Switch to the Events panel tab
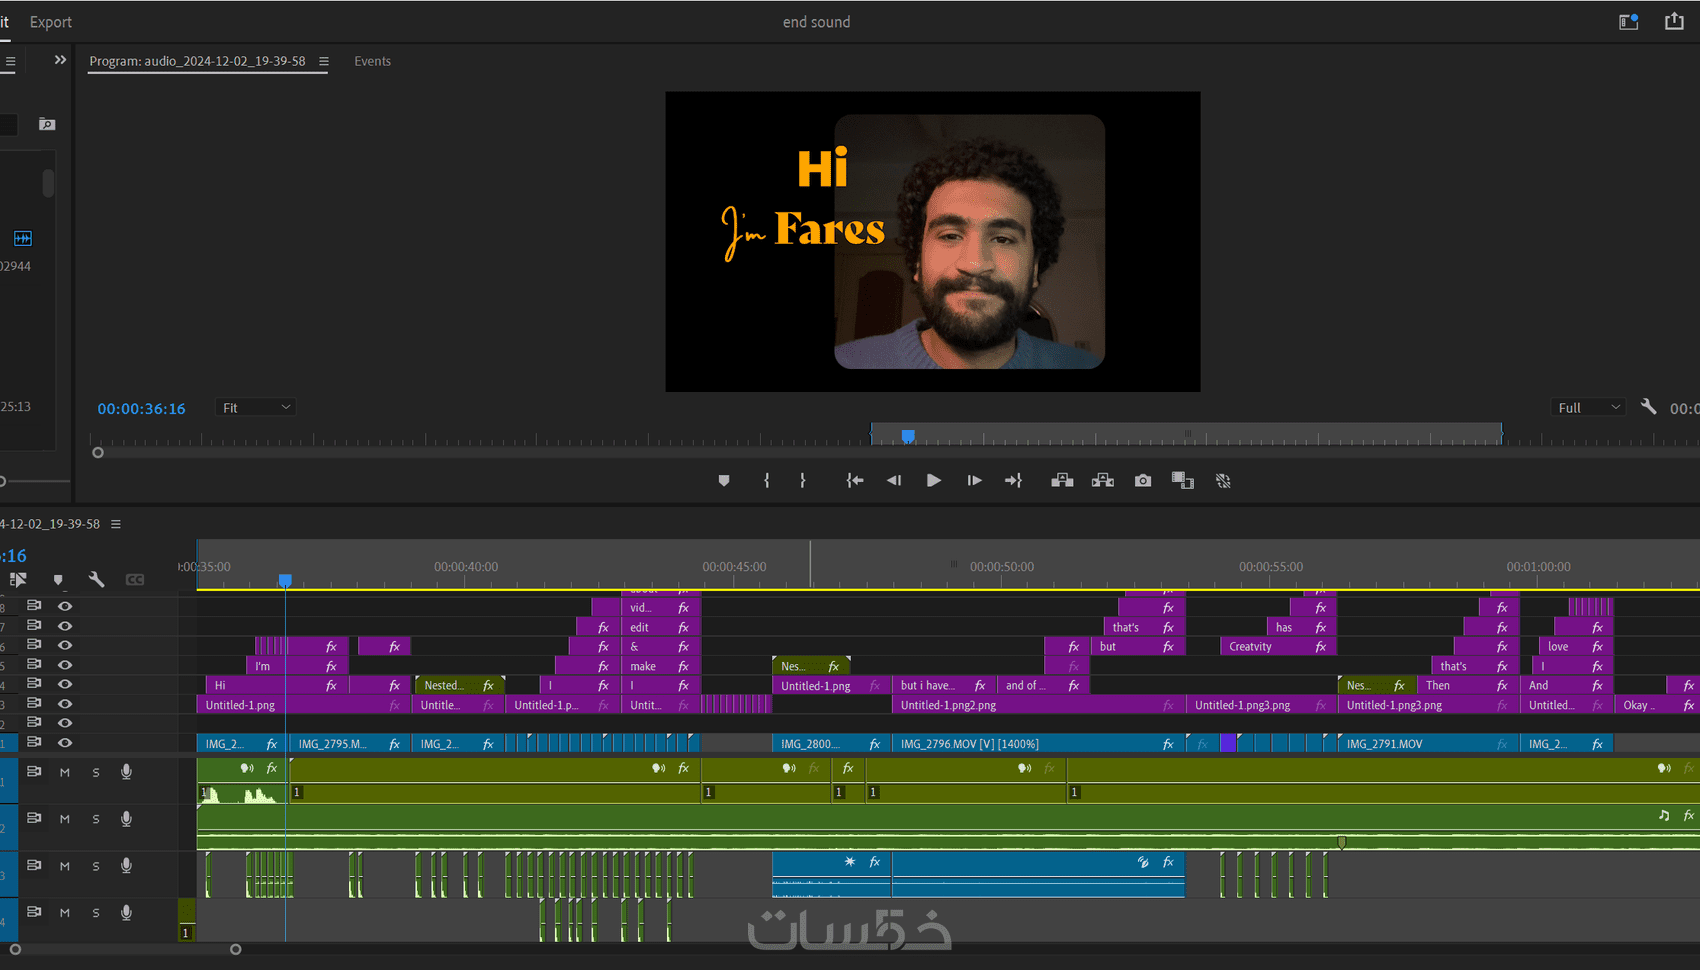The width and height of the screenshot is (1700, 970). 372,62
